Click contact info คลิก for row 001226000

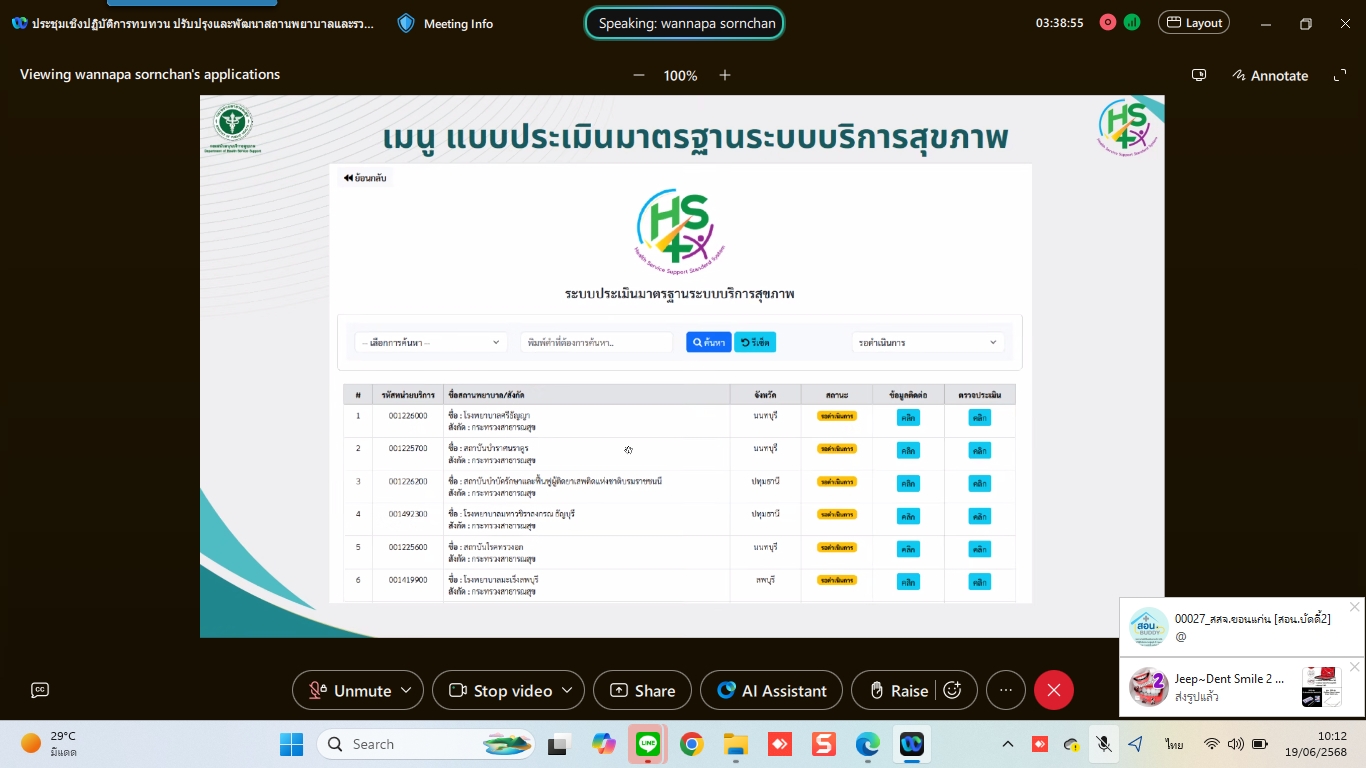coord(908,418)
